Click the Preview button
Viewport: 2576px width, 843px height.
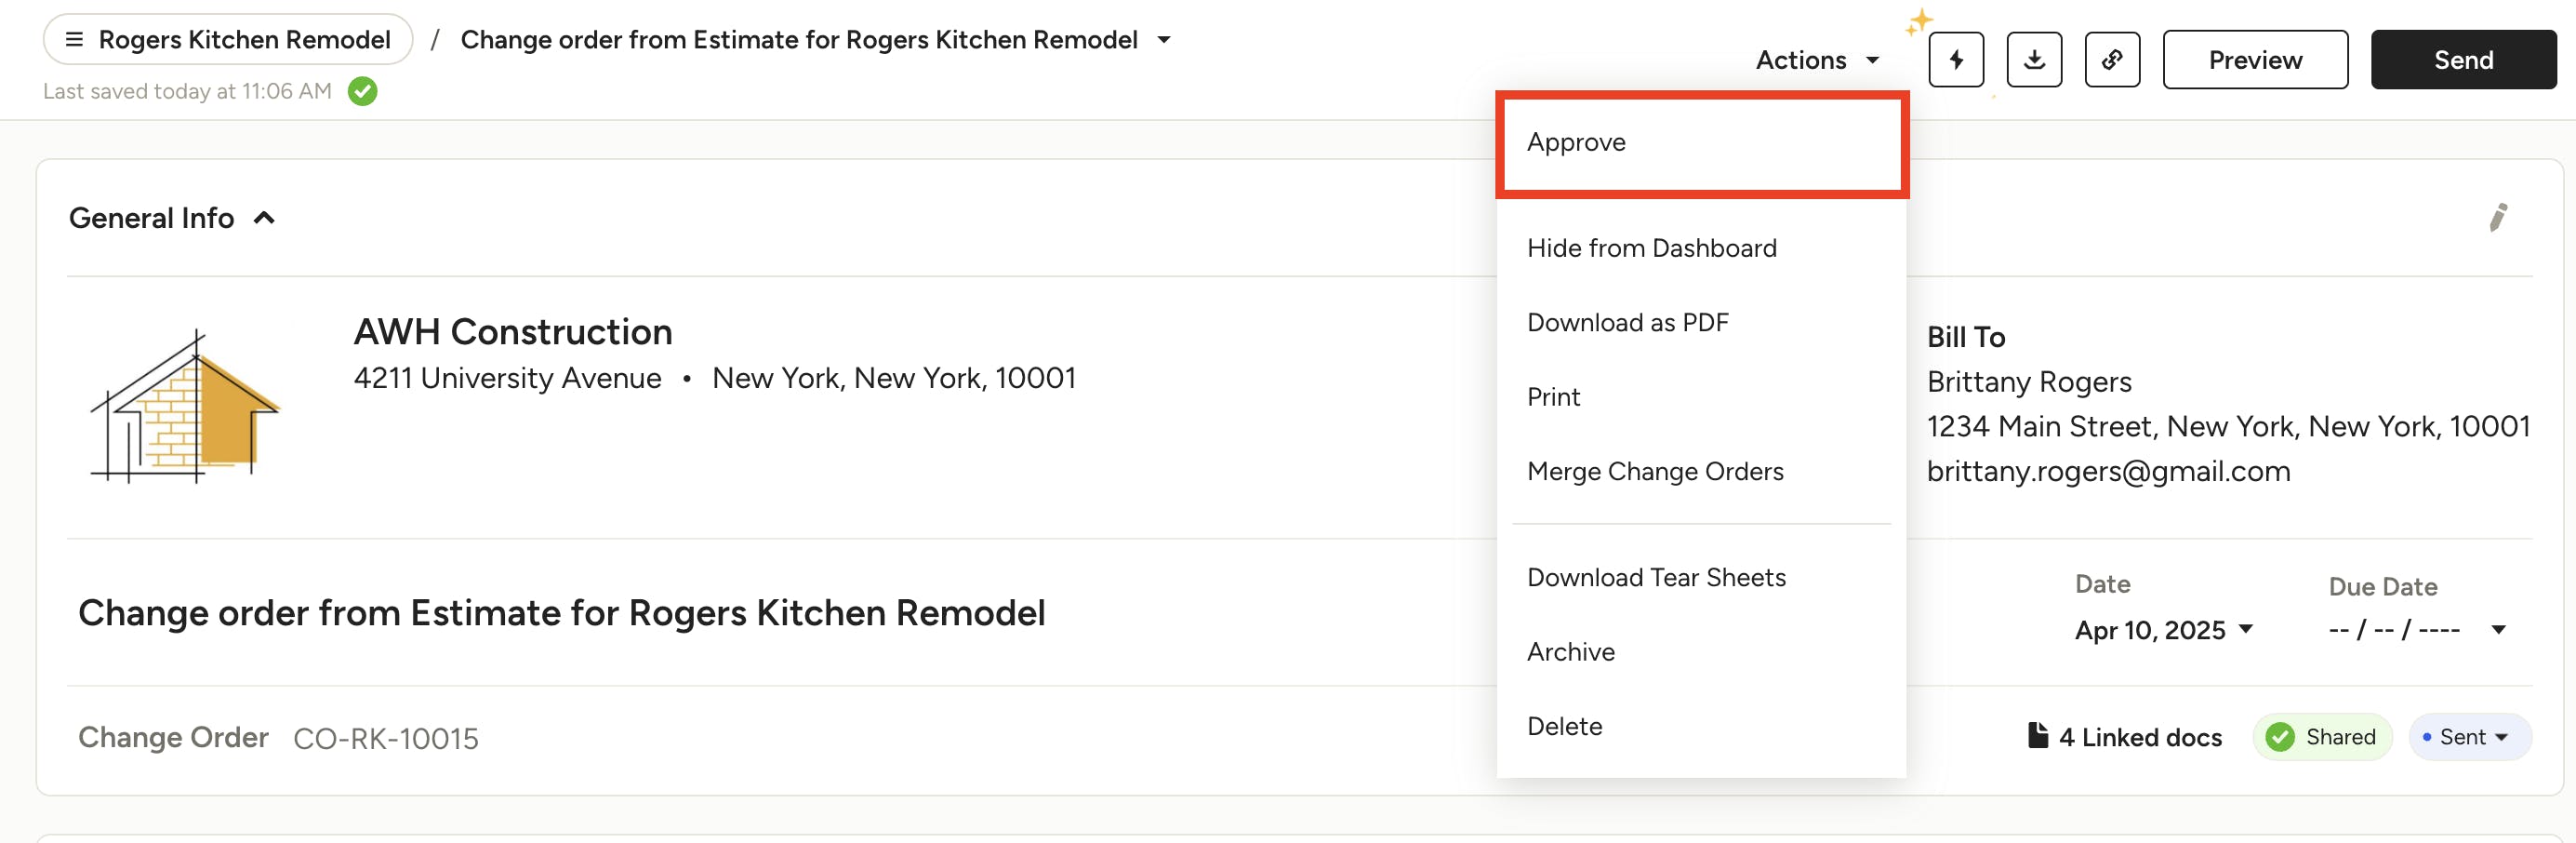pos(2254,60)
